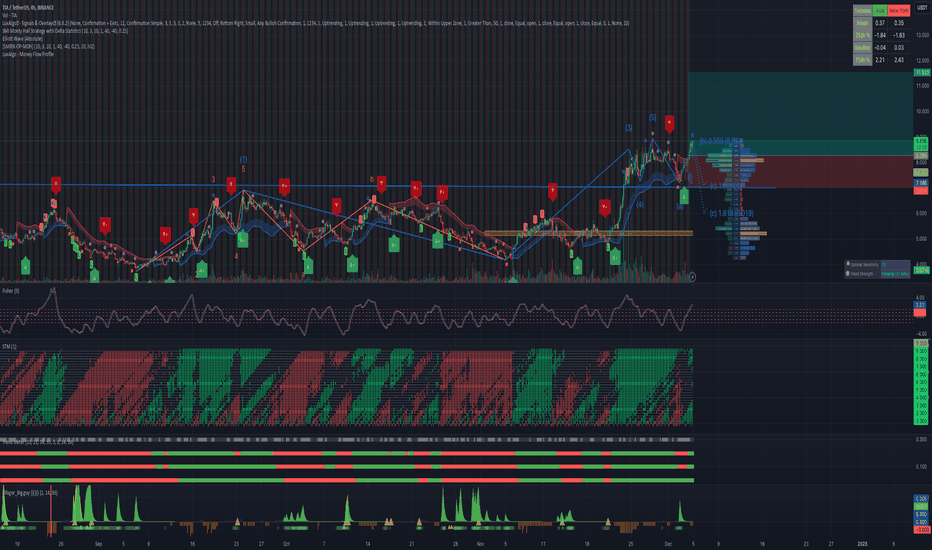This screenshot has height=550, width=932.
Task: Select the red stop-loss zone of the long position
Action: 800,172
